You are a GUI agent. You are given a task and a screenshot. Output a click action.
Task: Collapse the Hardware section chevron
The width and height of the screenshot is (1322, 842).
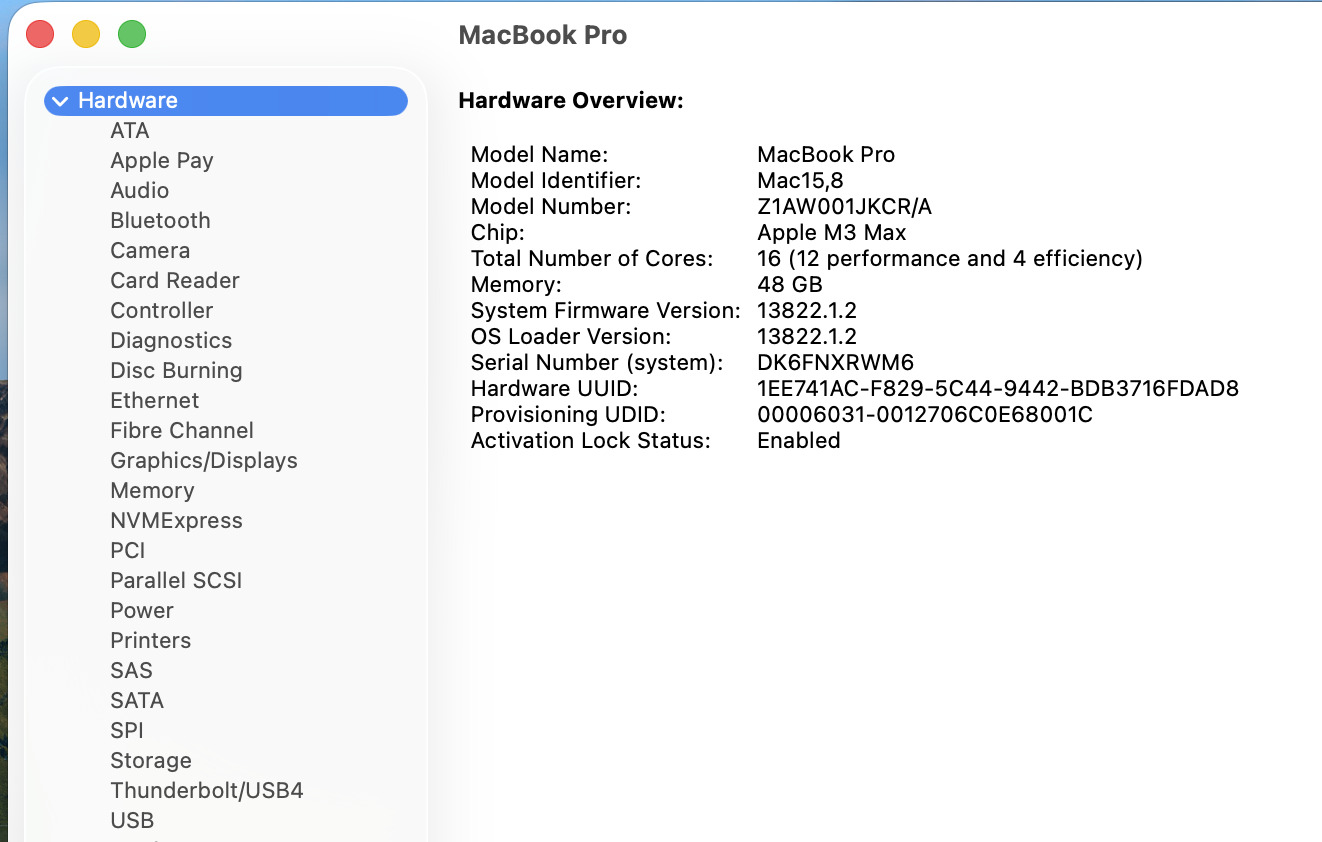pyautogui.click(x=61, y=101)
